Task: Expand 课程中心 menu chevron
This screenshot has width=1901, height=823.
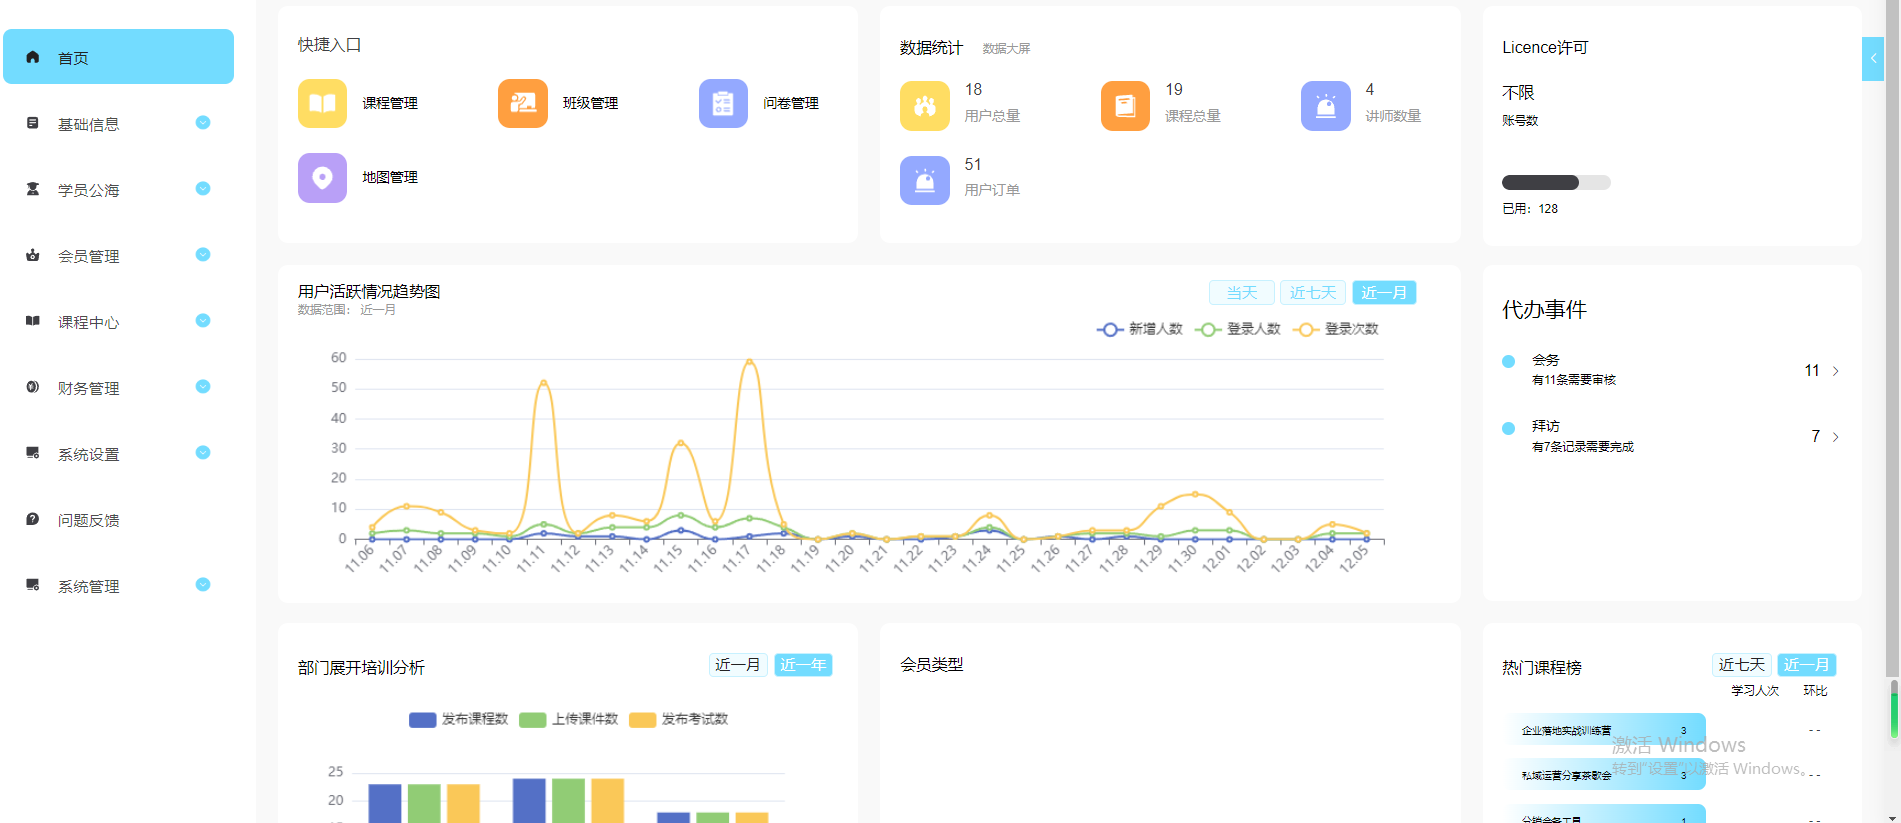Action: pos(203,321)
